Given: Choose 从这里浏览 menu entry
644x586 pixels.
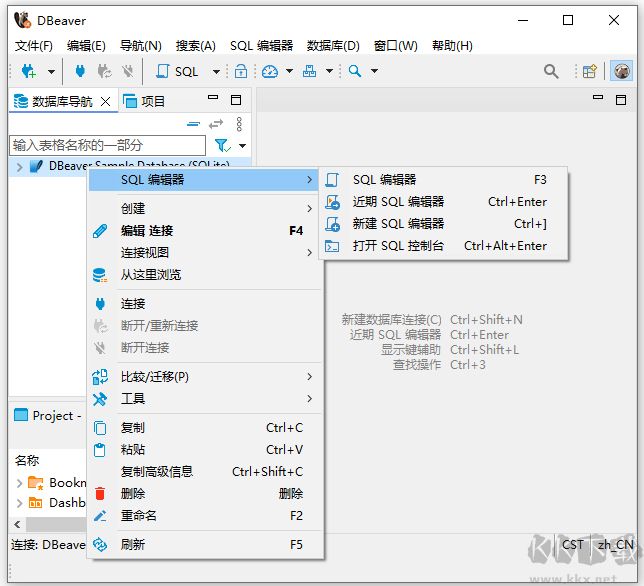Looking at the screenshot, I should pyautogui.click(x=203, y=275).
